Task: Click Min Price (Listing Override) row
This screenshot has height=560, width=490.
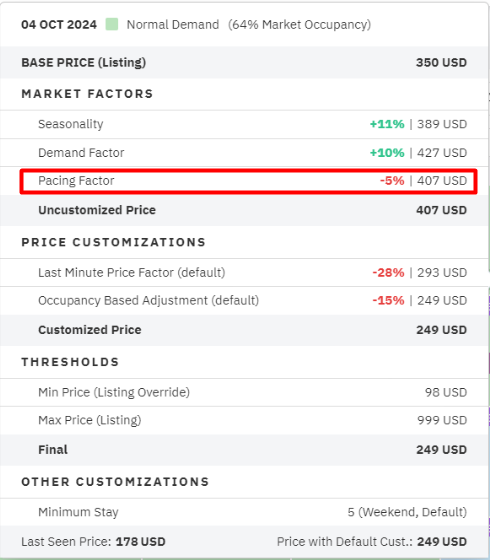Action: [x=244, y=392]
